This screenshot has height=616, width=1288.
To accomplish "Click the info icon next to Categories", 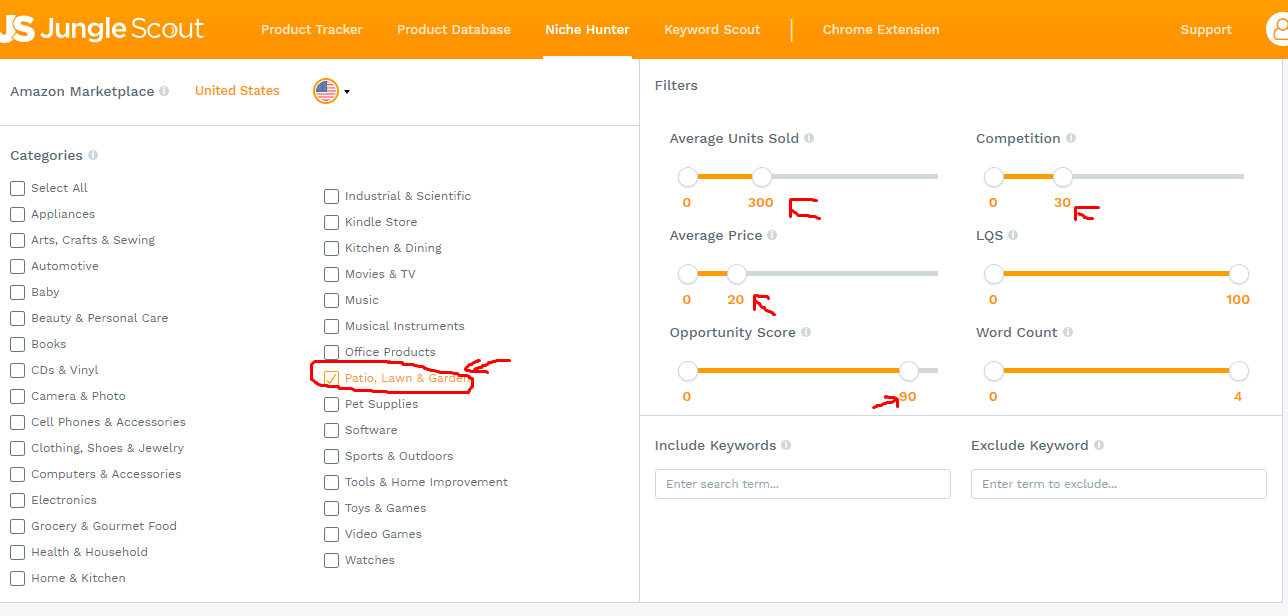I will click(93, 155).
